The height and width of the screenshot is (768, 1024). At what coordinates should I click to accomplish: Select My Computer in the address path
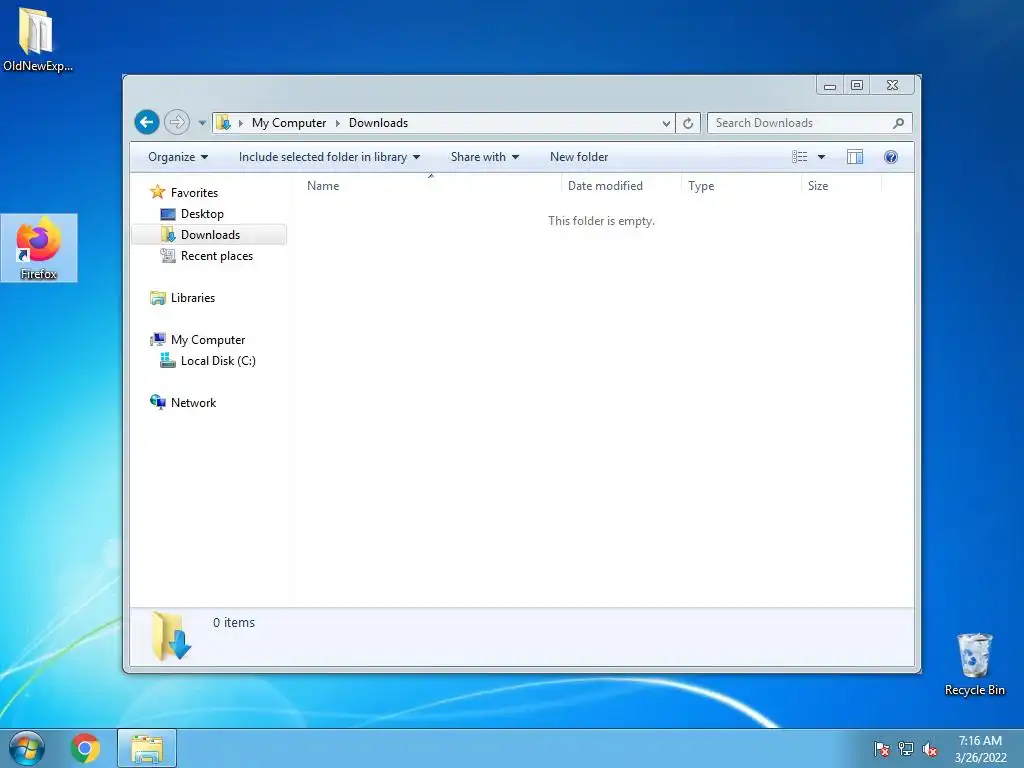tap(289, 123)
